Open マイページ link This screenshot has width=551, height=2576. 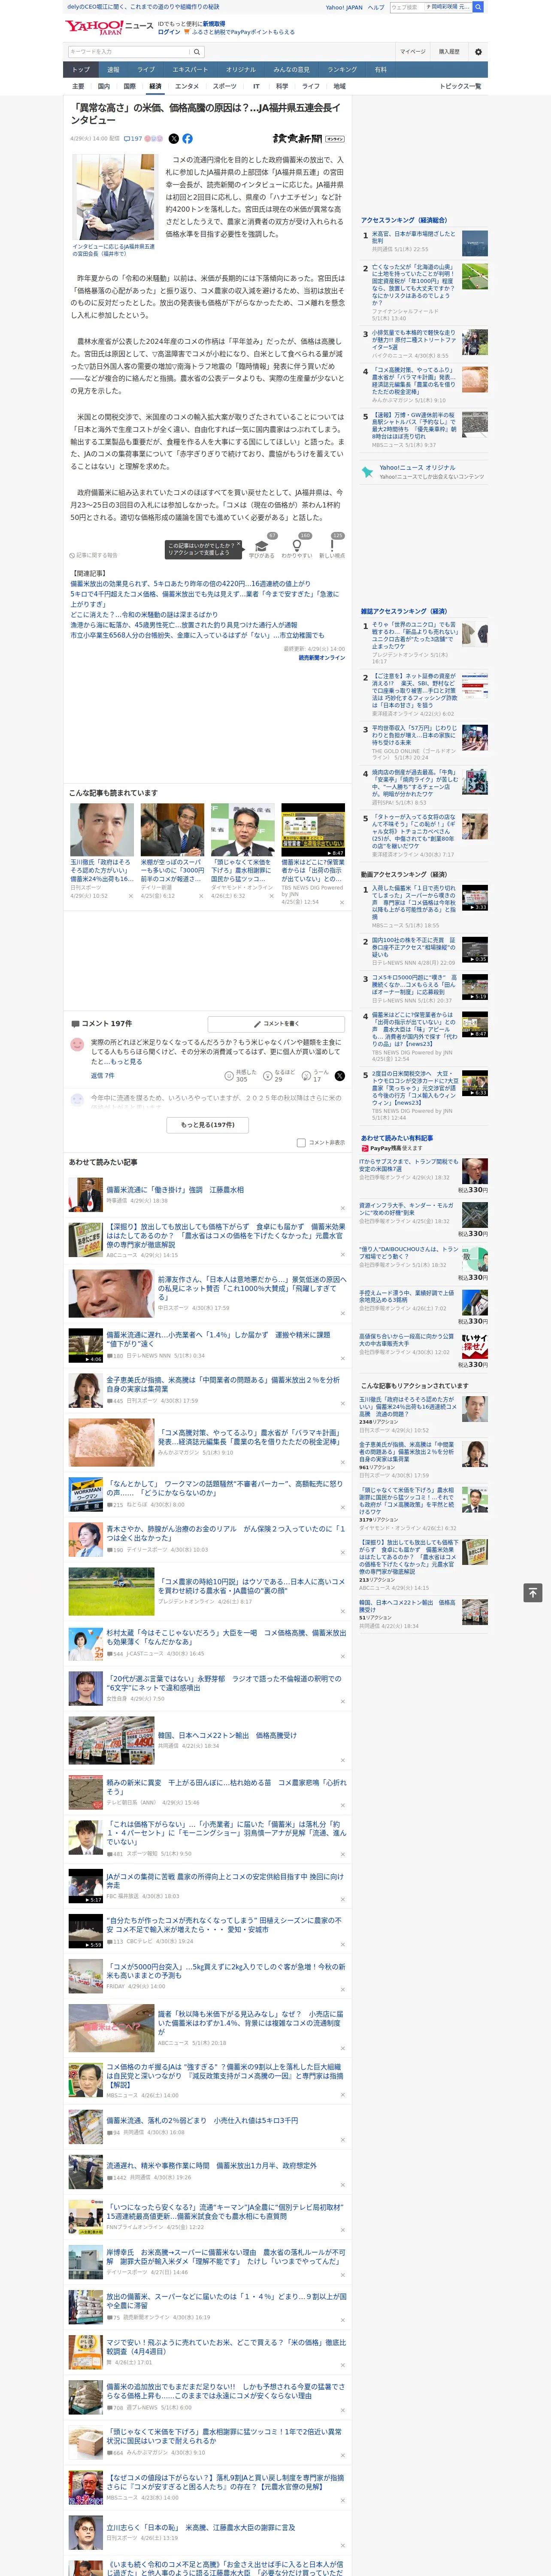412,51
